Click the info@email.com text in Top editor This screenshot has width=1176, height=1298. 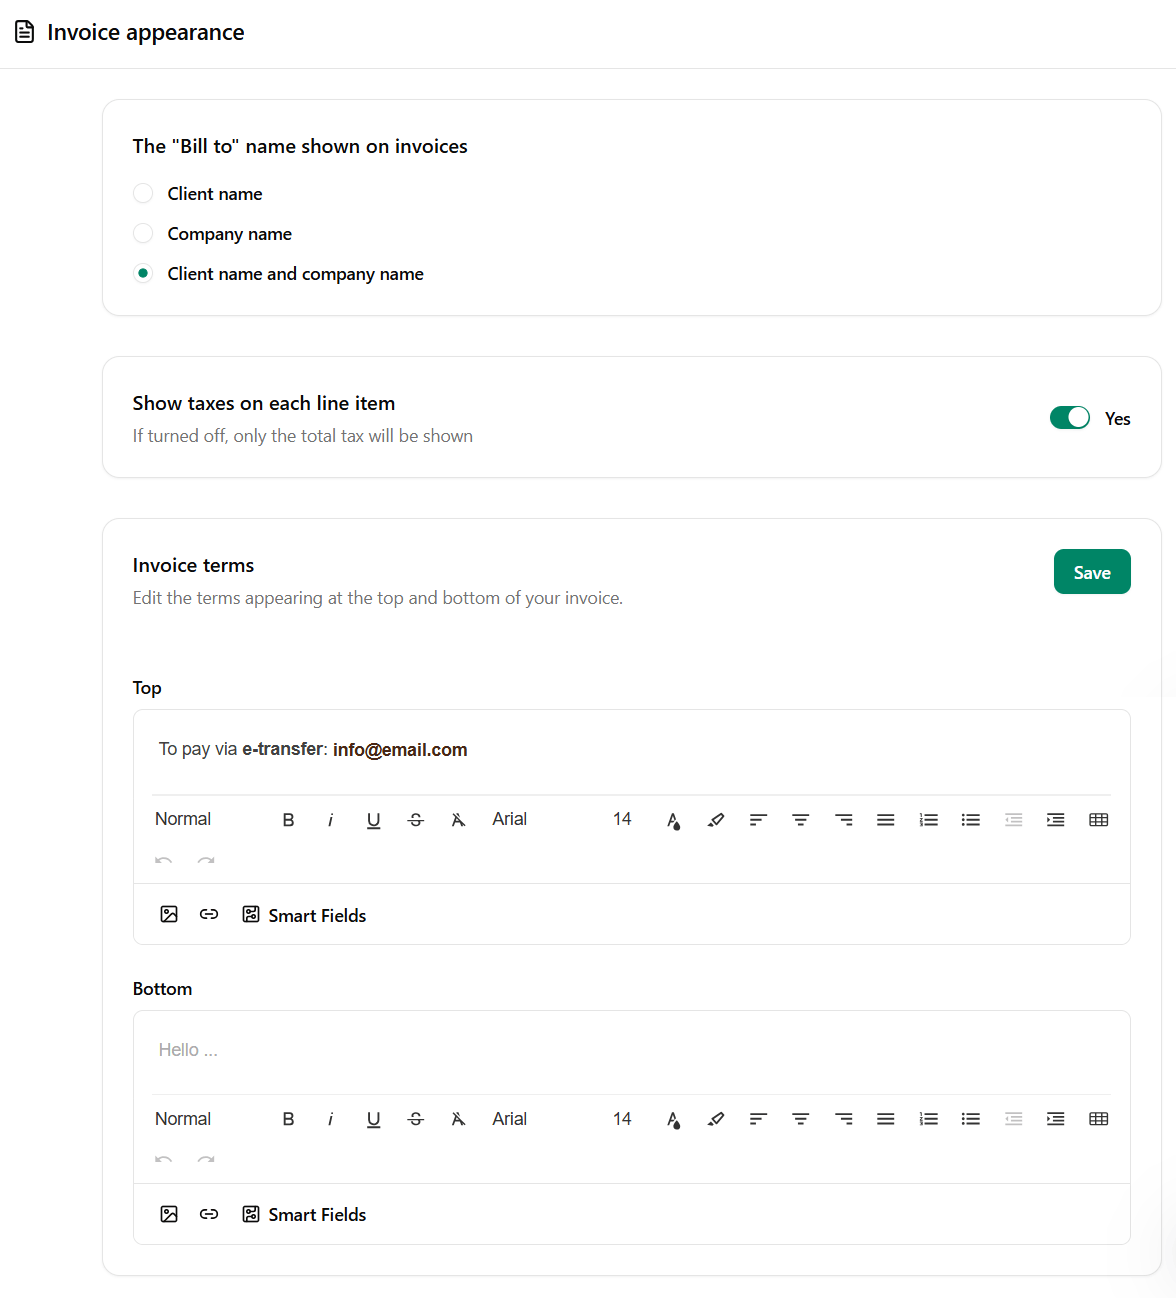[400, 750]
